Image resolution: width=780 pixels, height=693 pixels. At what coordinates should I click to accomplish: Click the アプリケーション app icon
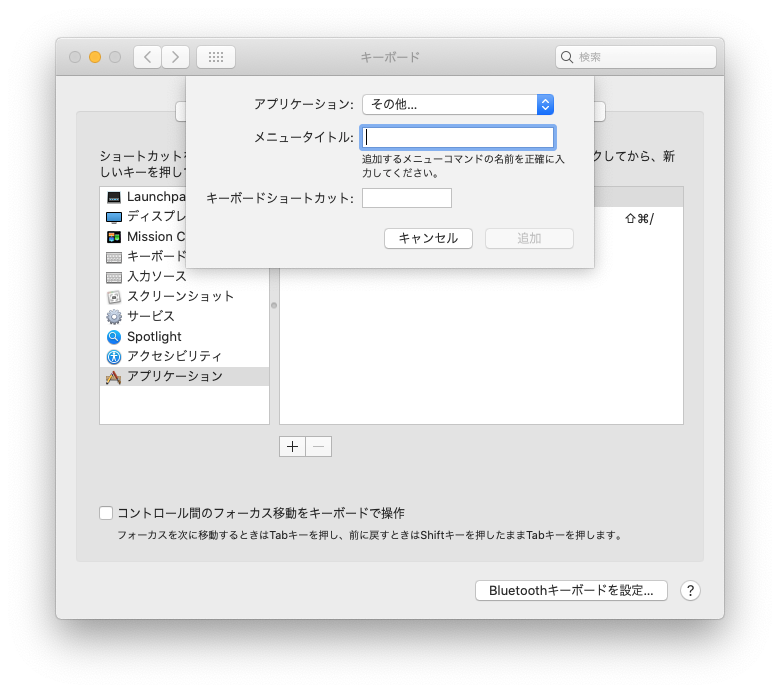113,377
